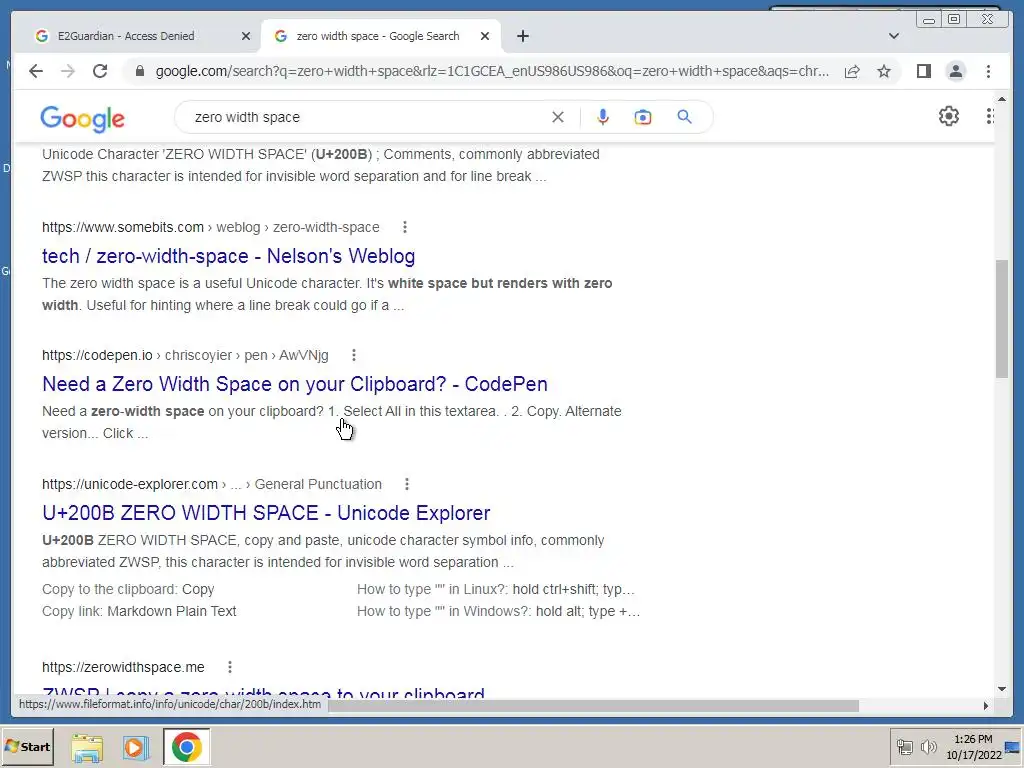Open Chrome's three-dot menu

coord(988,71)
